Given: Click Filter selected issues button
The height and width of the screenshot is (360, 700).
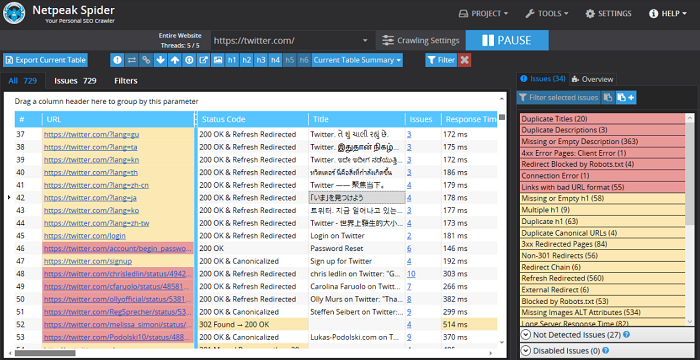Looking at the screenshot, I should coord(558,97).
